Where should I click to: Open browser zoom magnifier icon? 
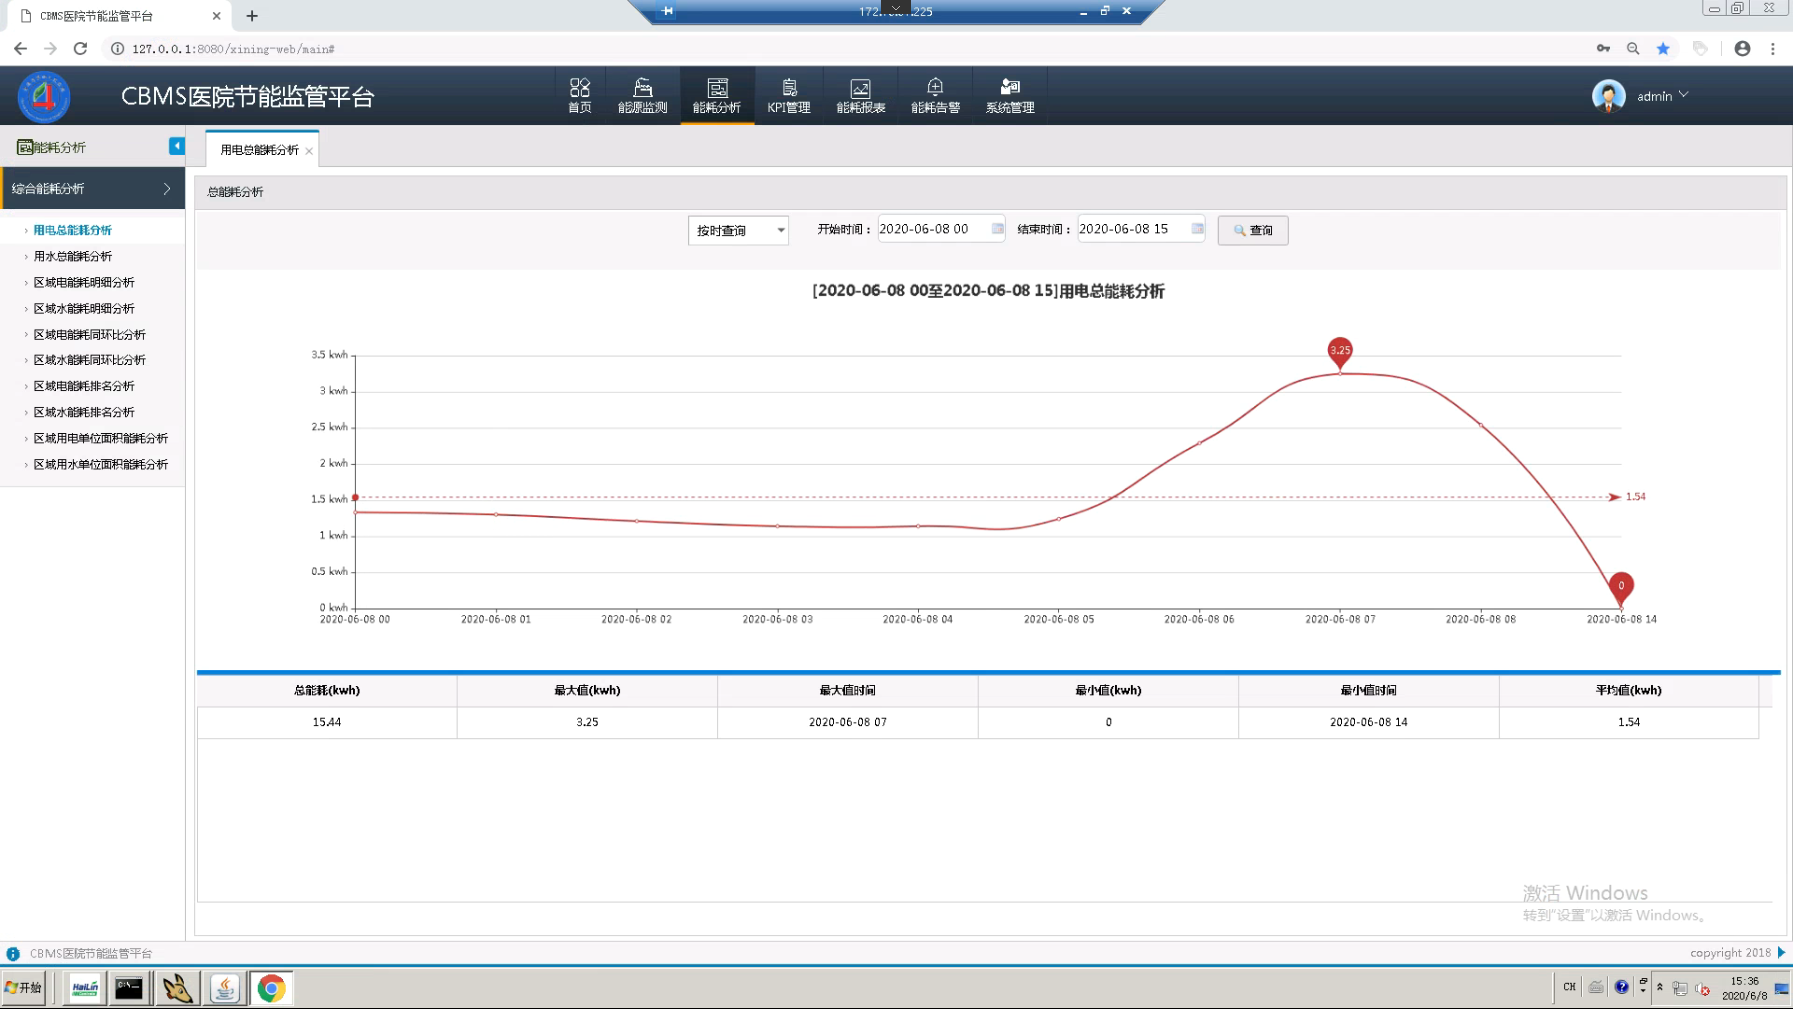click(x=1633, y=48)
